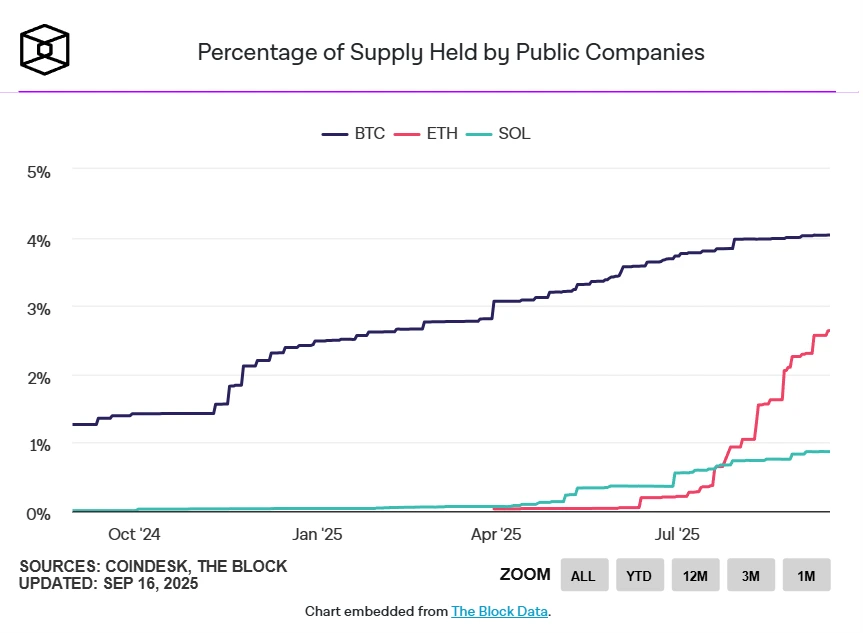
Task: Click the Apr '25 axis label
Action: pos(496,534)
